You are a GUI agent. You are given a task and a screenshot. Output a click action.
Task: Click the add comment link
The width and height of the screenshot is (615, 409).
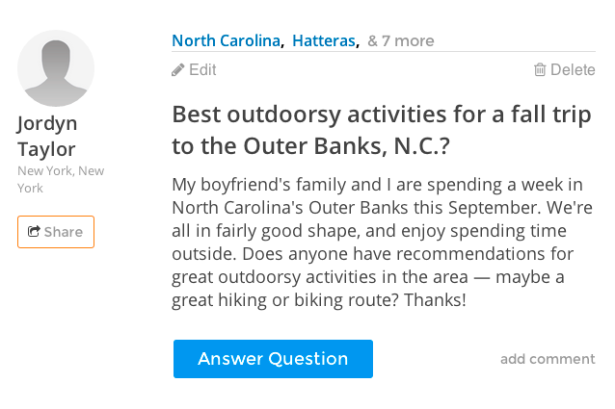548,359
